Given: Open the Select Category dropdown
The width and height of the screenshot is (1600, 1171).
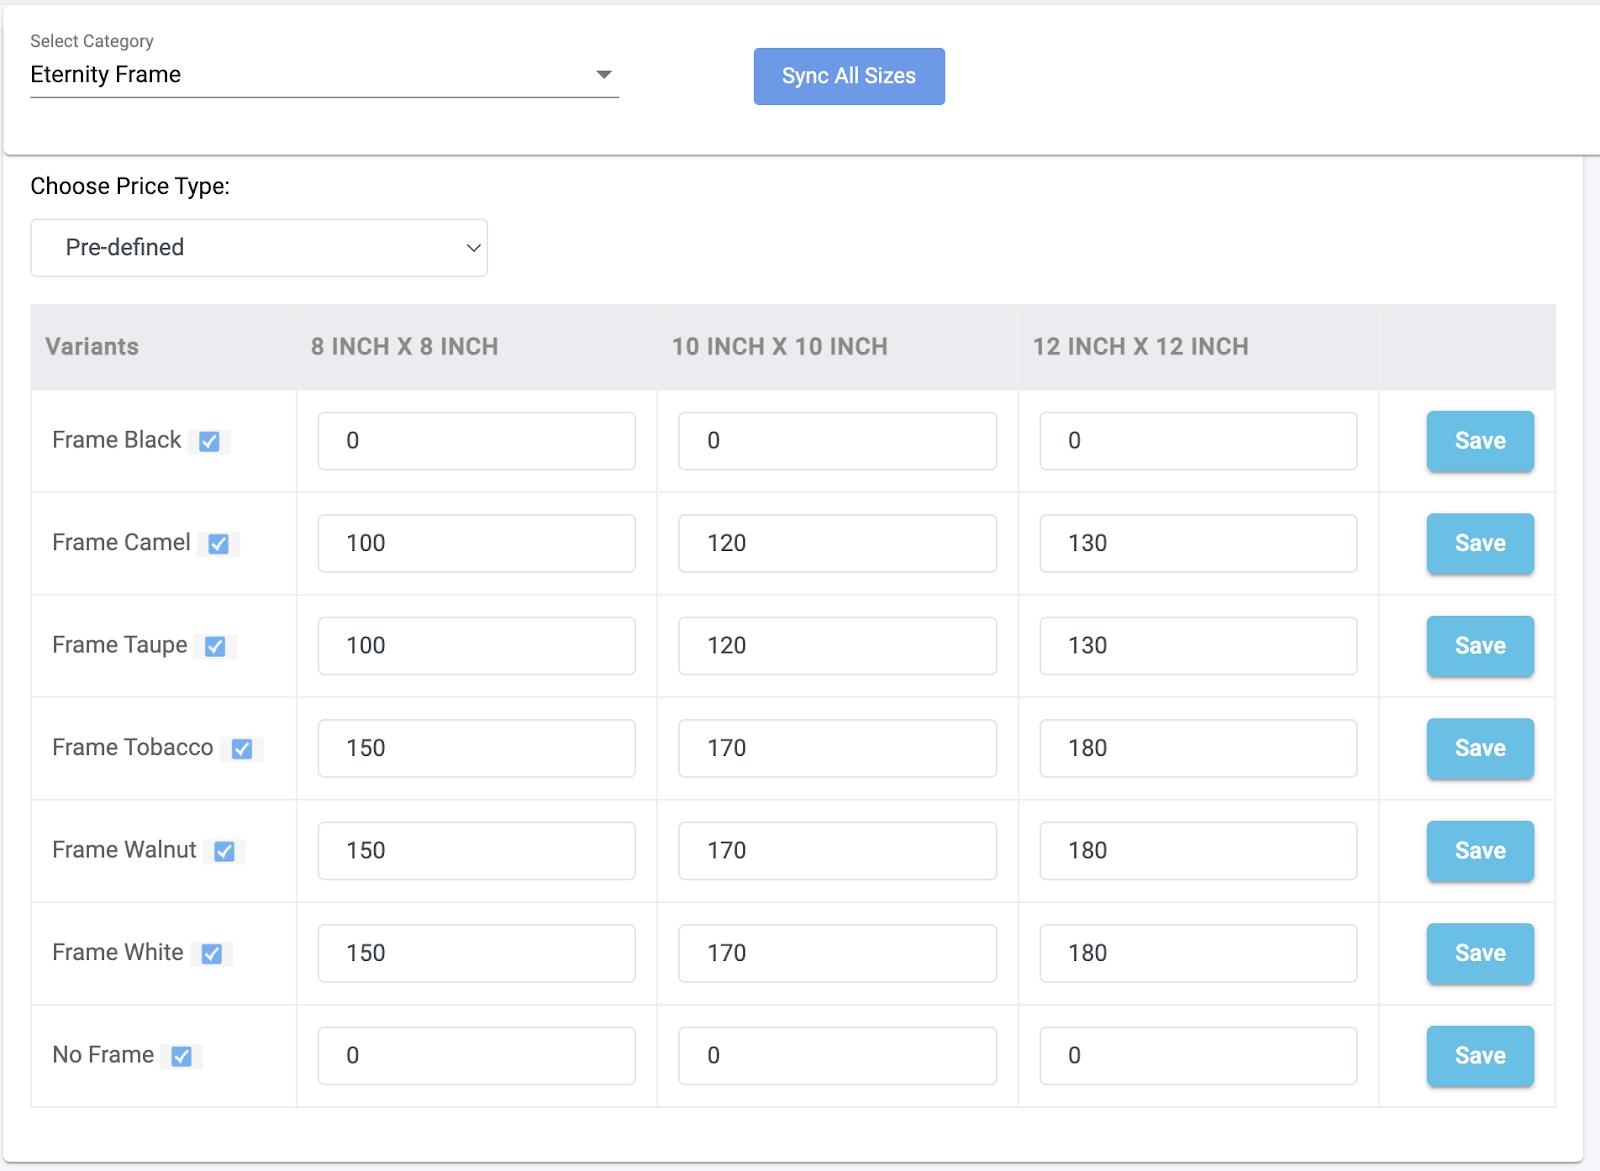Looking at the screenshot, I should pyautogui.click(x=324, y=75).
